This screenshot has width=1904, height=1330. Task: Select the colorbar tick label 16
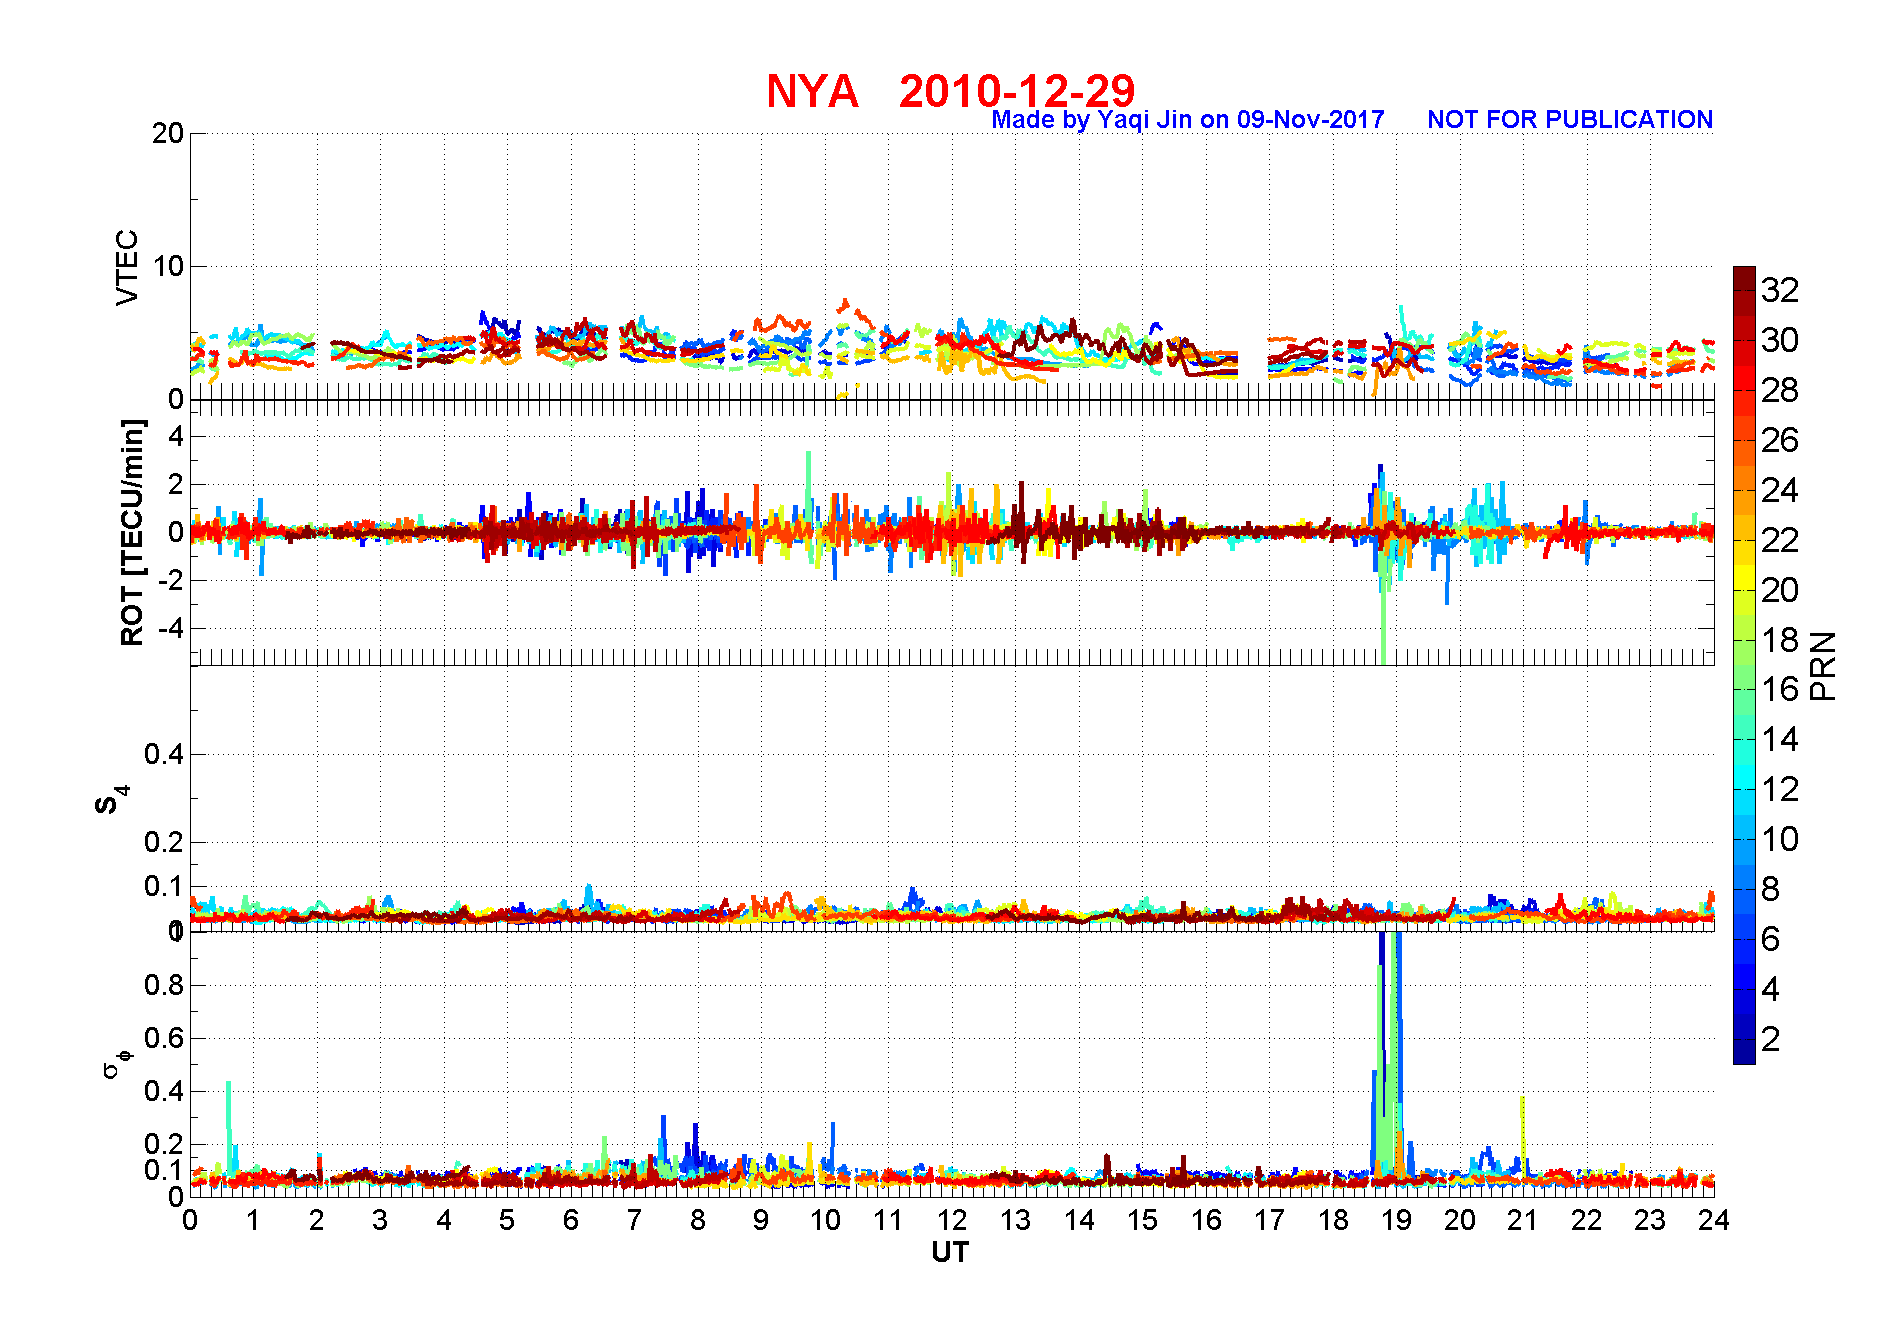click(1780, 689)
